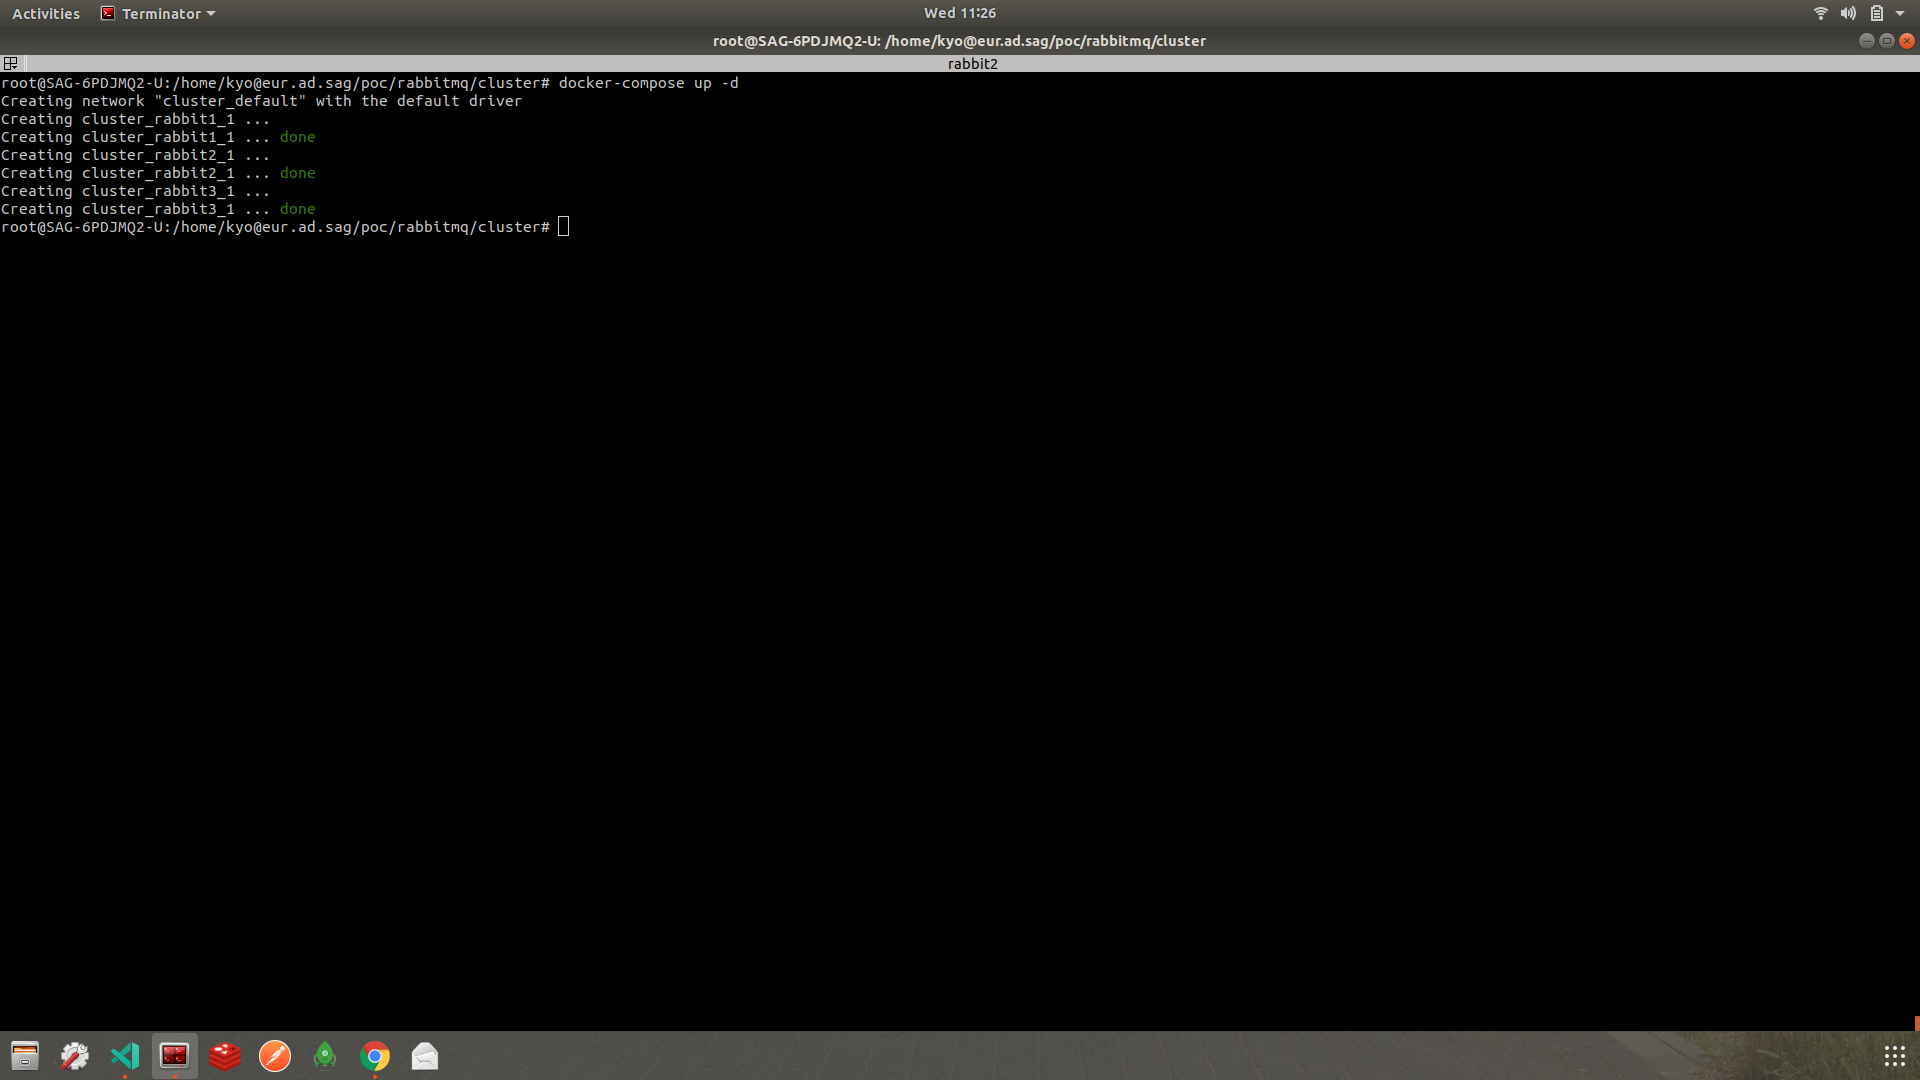Open the system menu dropdown arrow
The height and width of the screenshot is (1080, 1920).
1900,14
